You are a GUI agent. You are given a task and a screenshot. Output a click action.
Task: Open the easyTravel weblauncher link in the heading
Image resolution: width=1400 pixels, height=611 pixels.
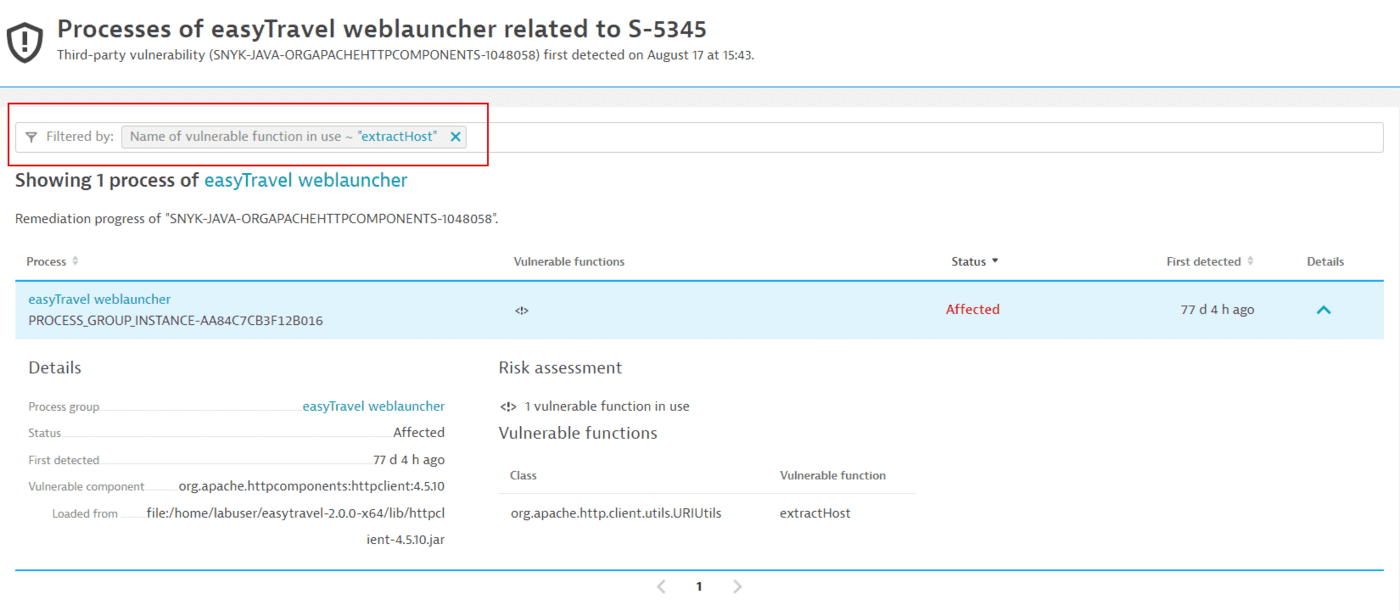pos(305,180)
